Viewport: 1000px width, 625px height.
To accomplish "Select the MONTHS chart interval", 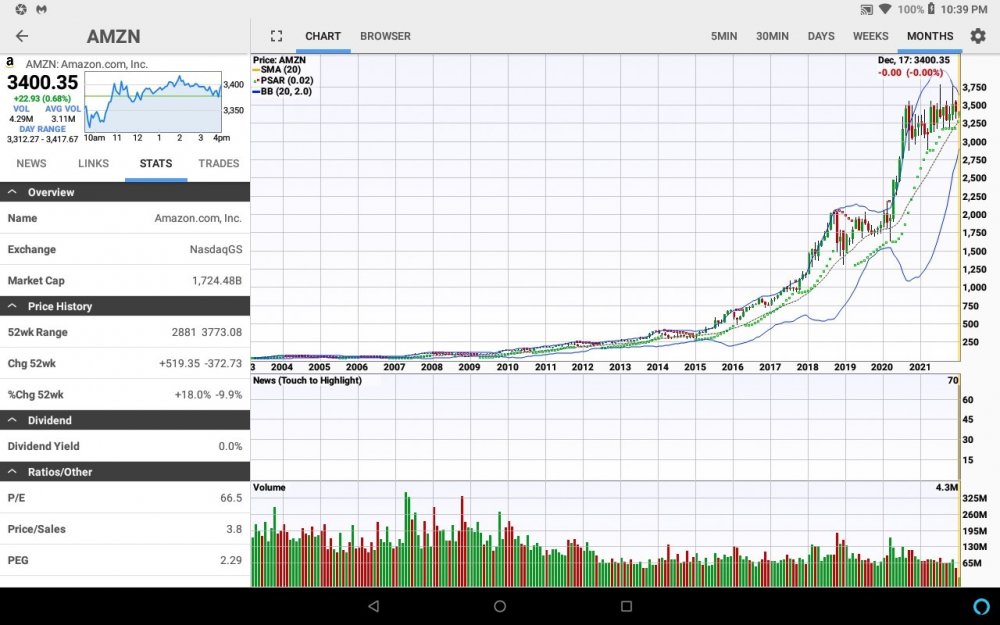I will [930, 36].
